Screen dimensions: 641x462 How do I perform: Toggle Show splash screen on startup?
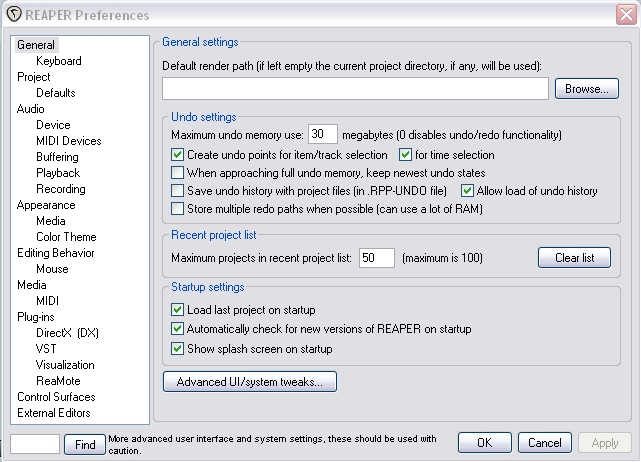click(179, 349)
